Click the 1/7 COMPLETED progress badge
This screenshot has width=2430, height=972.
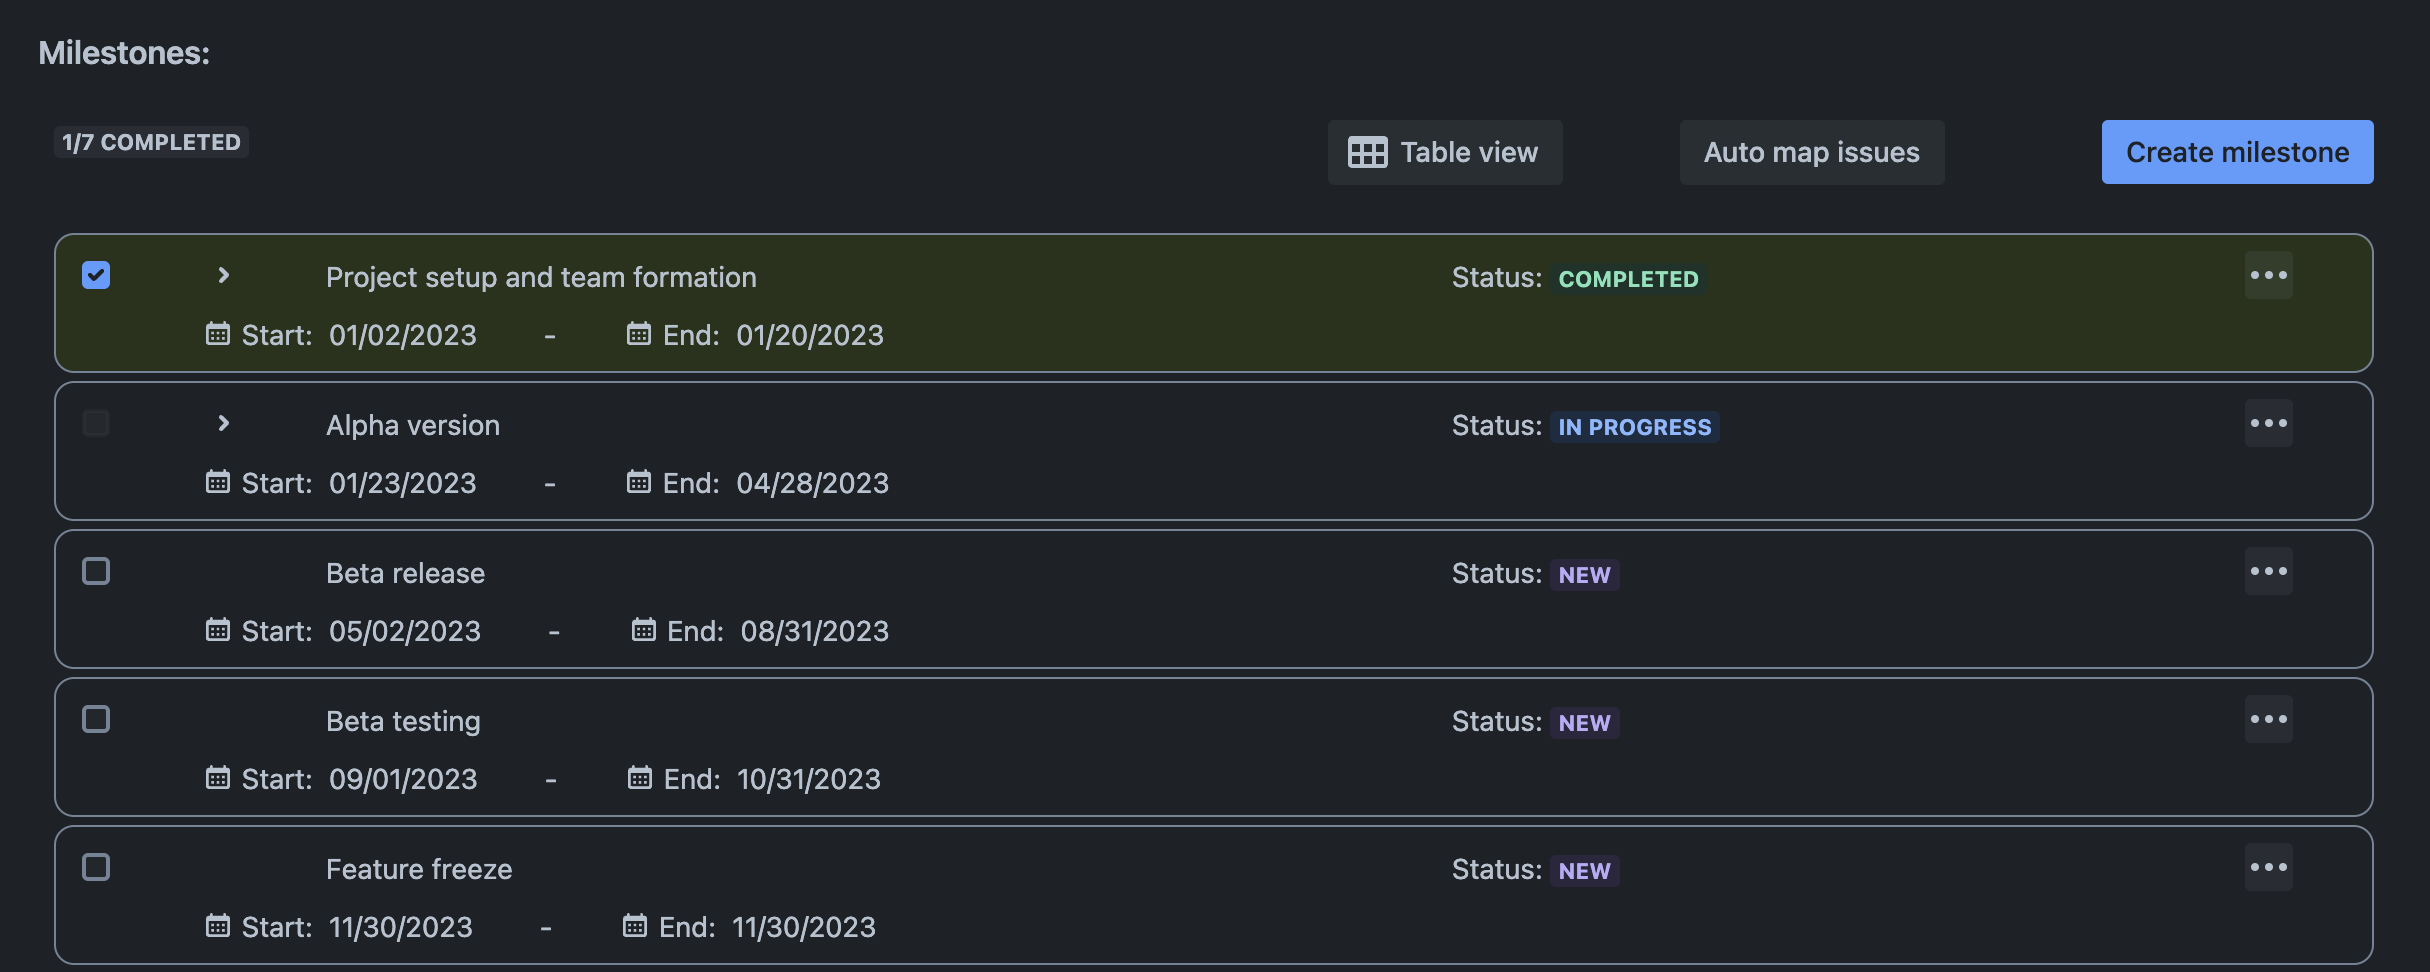click(151, 142)
